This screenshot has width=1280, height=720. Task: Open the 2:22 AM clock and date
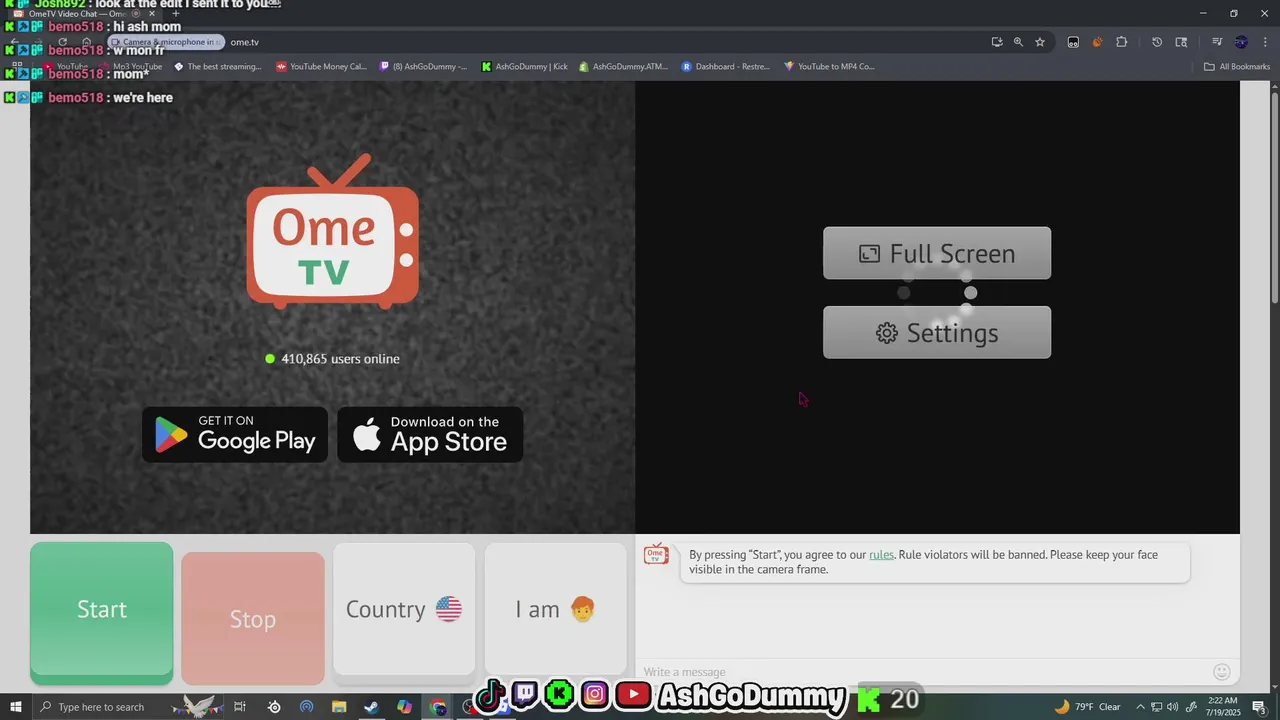coord(1223,707)
